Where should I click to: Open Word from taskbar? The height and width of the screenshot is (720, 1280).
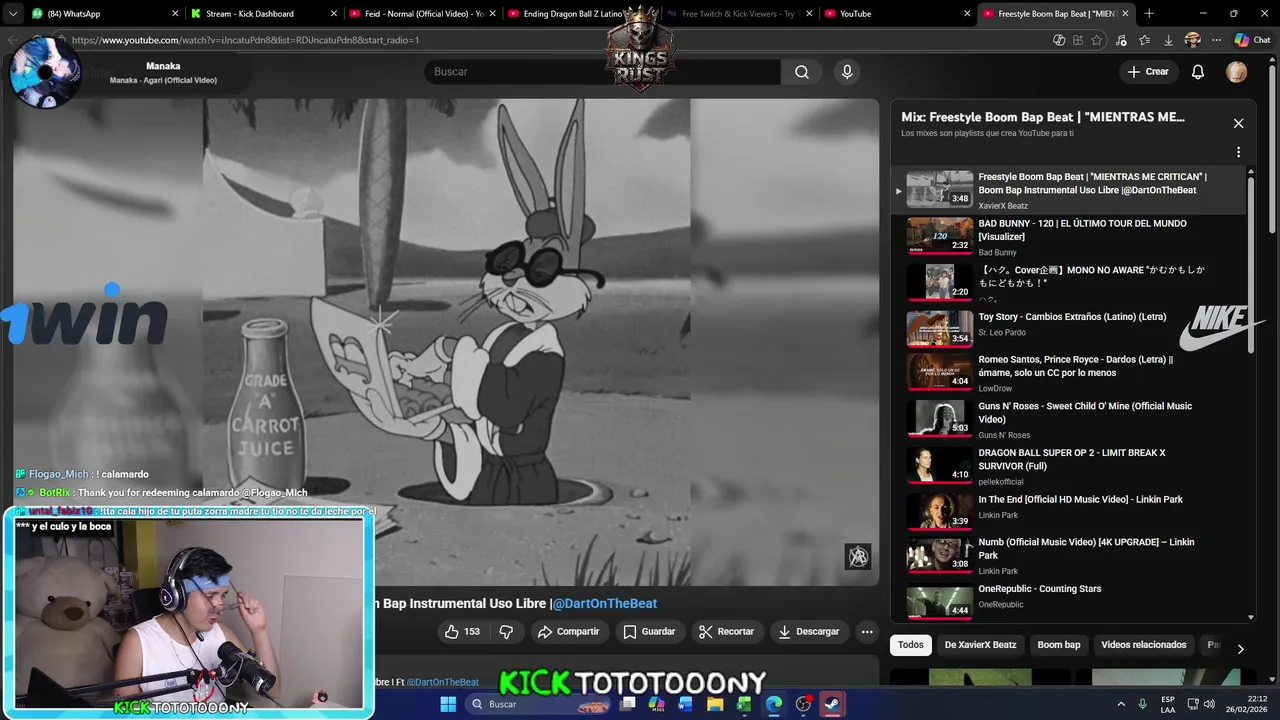(686, 704)
